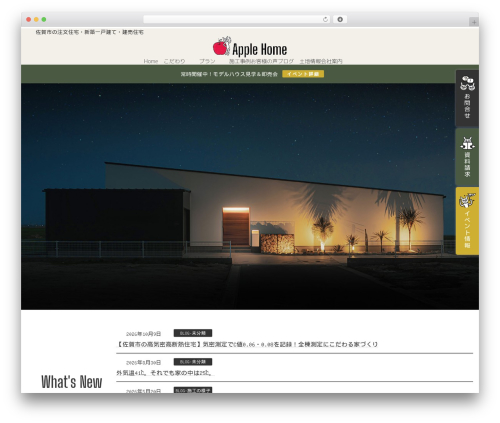The image size is (500, 423).
Task: Open the イベント情報 side tab
Action: tap(467, 221)
